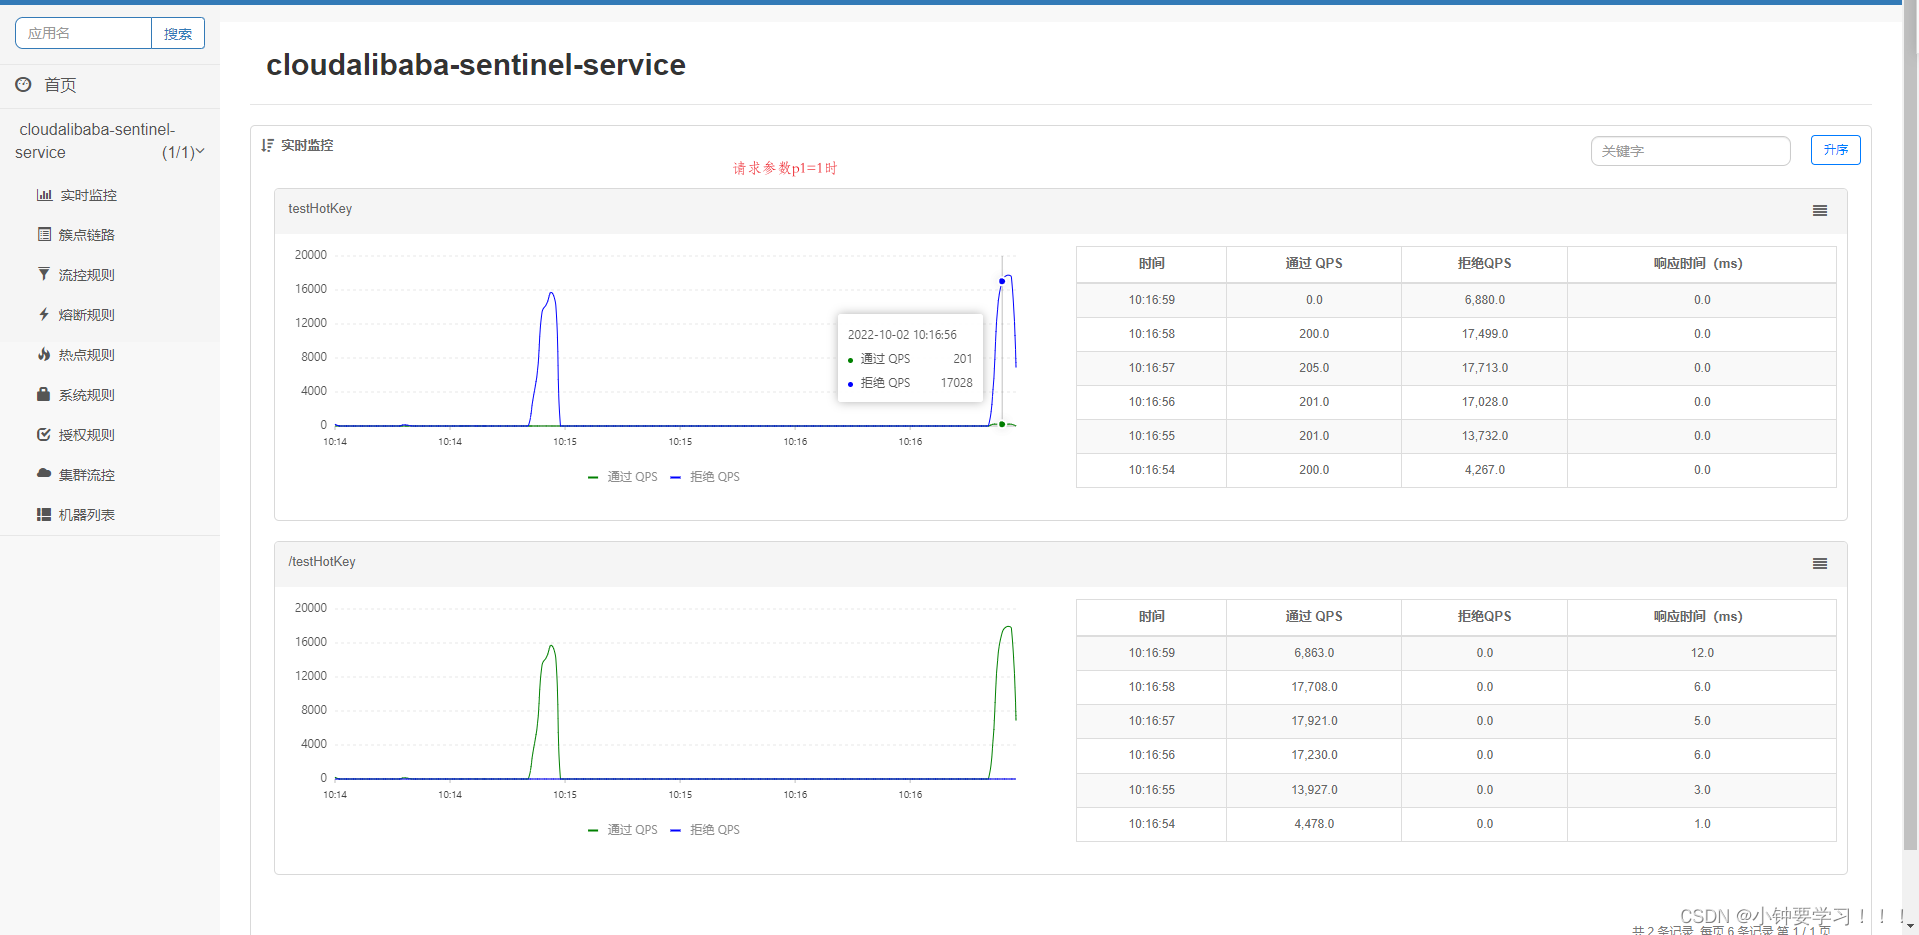Click the 搜索 button
The height and width of the screenshot is (935, 1919).
(178, 33)
